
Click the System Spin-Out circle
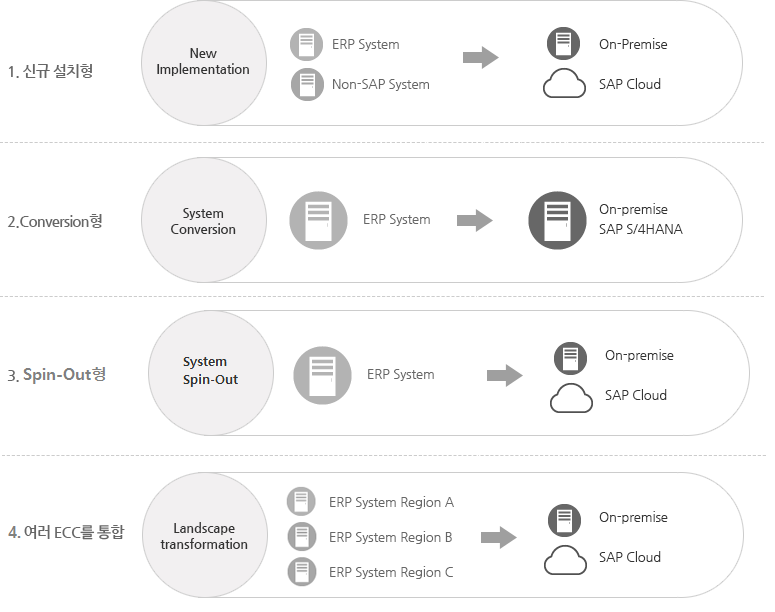(210, 371)
